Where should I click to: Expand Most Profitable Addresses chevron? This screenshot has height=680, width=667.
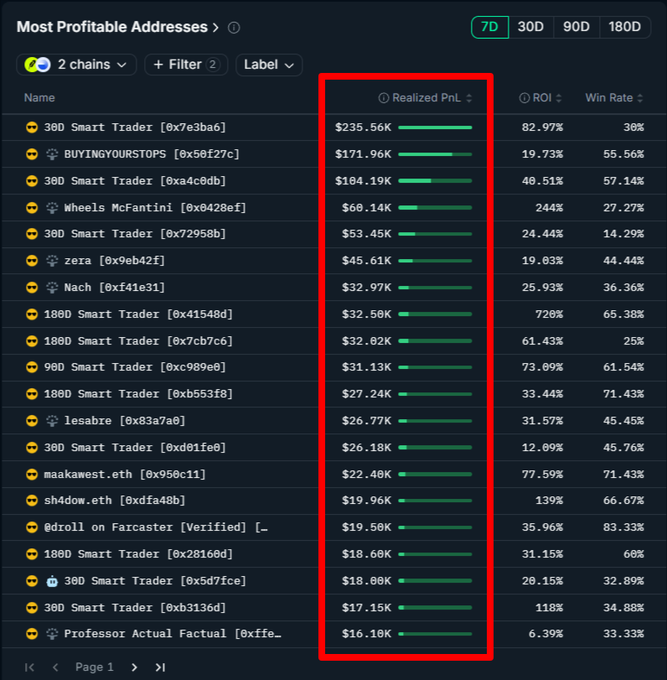pyautogui.click(x=216, y=28)
